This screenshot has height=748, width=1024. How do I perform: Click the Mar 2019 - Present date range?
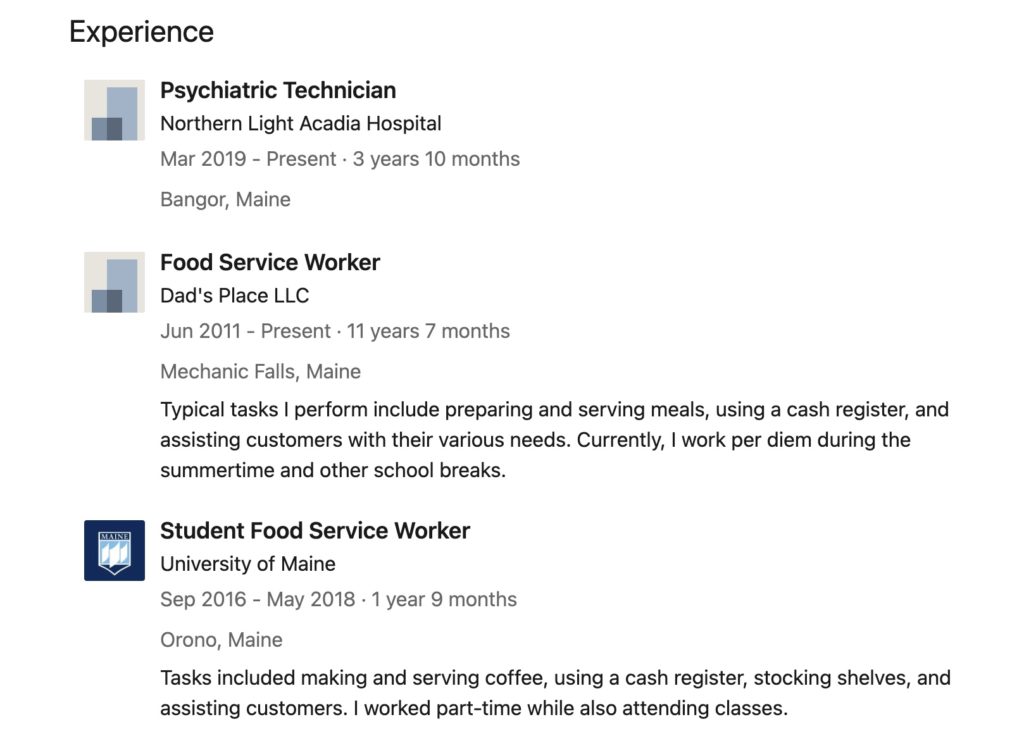coord(246,159)
